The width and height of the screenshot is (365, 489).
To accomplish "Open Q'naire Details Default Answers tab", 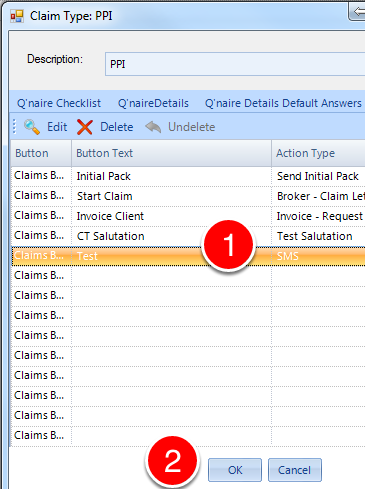I will click(x=283, y=103).
